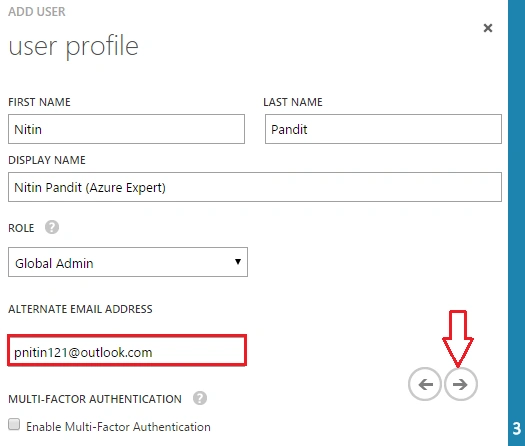Click the user profile page title
Viewport: 525px width, 446px height.
click(x=73, y=46)
